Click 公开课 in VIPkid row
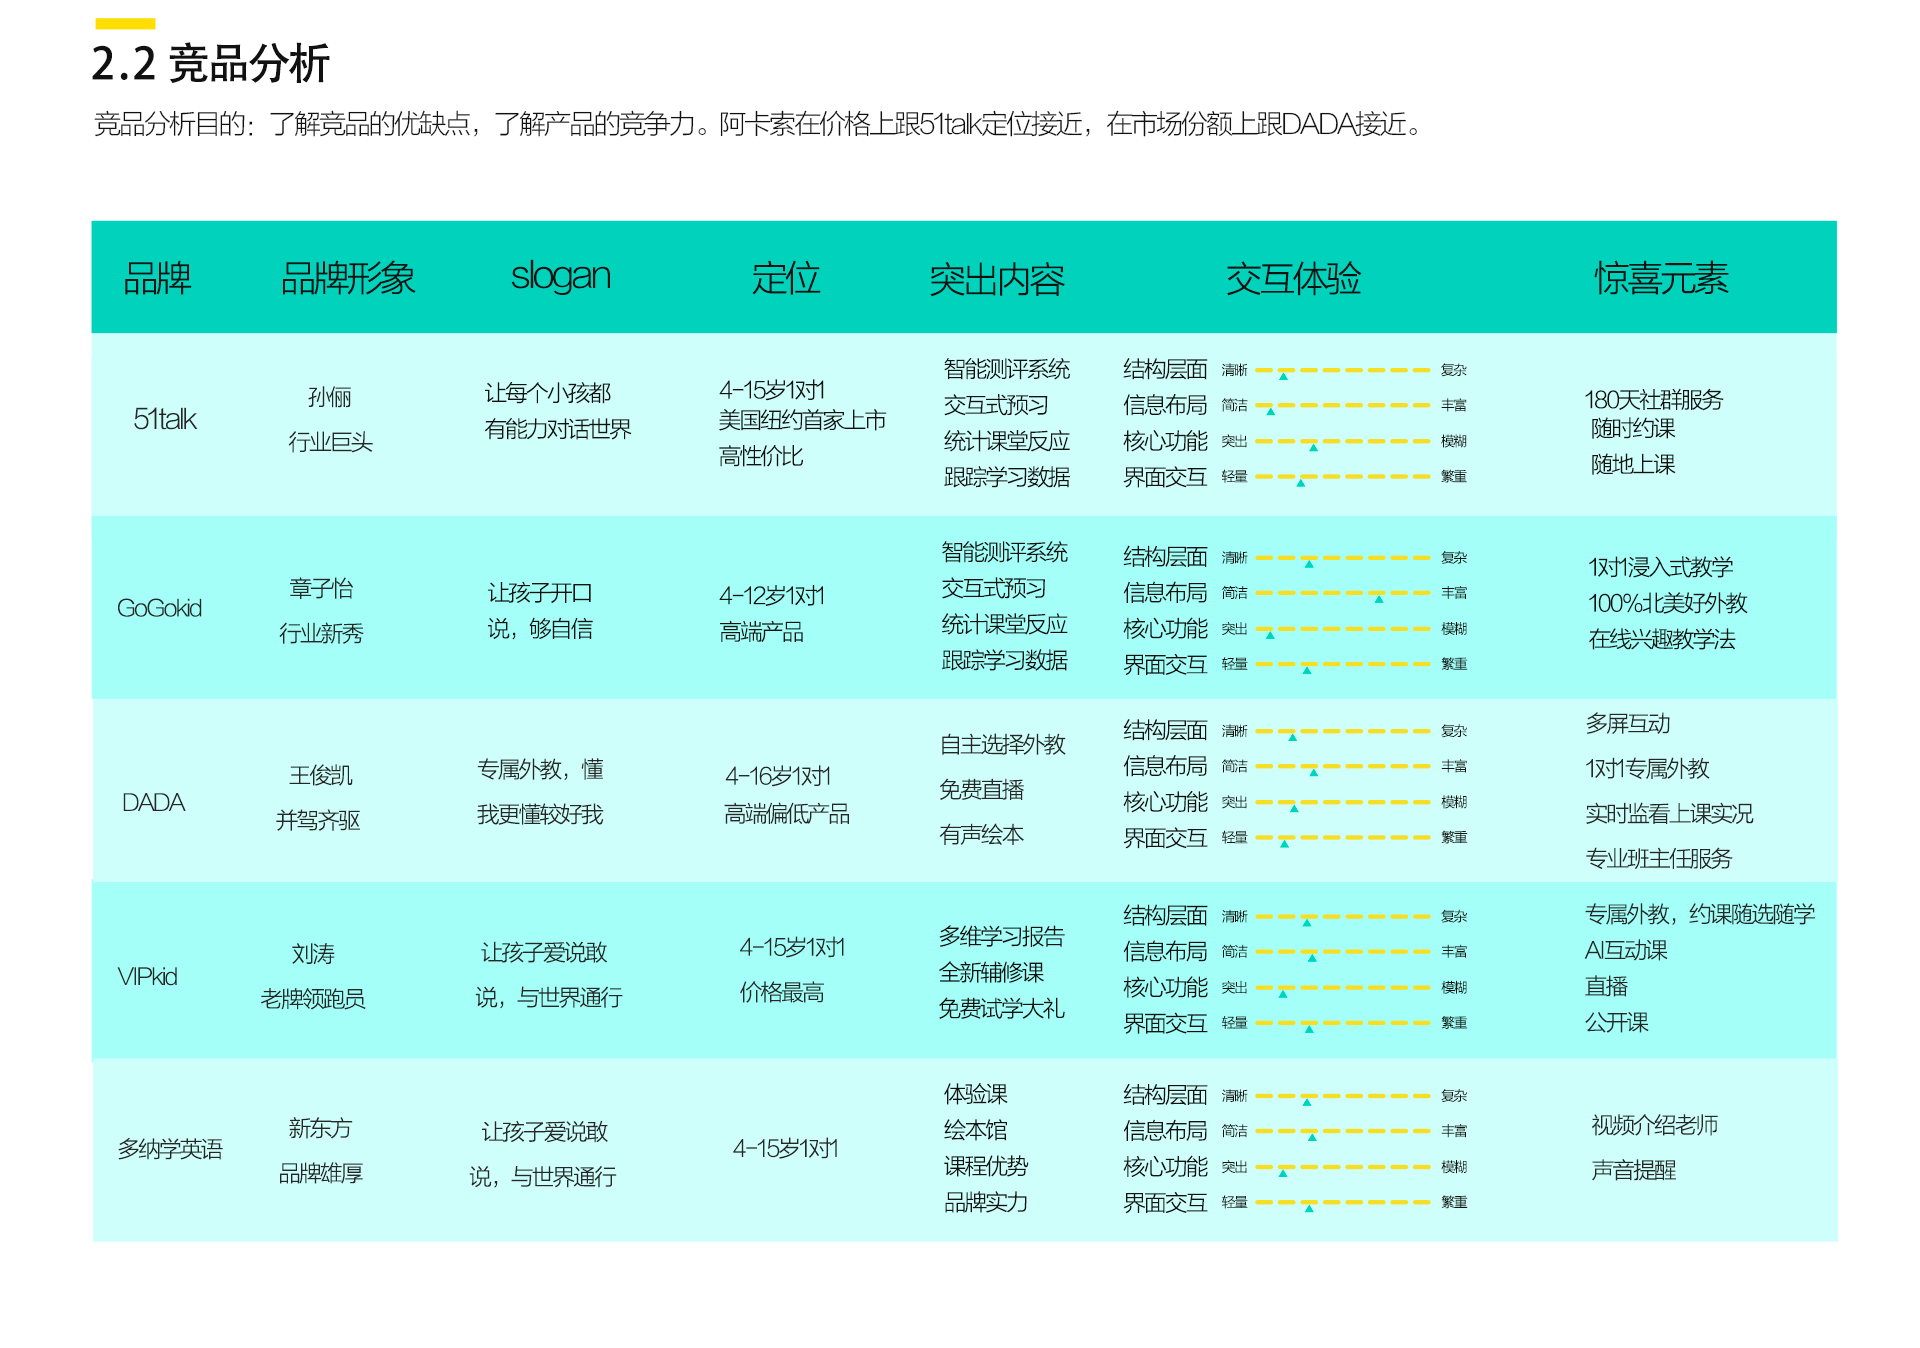1920x1348 pixels. 1616,1022
